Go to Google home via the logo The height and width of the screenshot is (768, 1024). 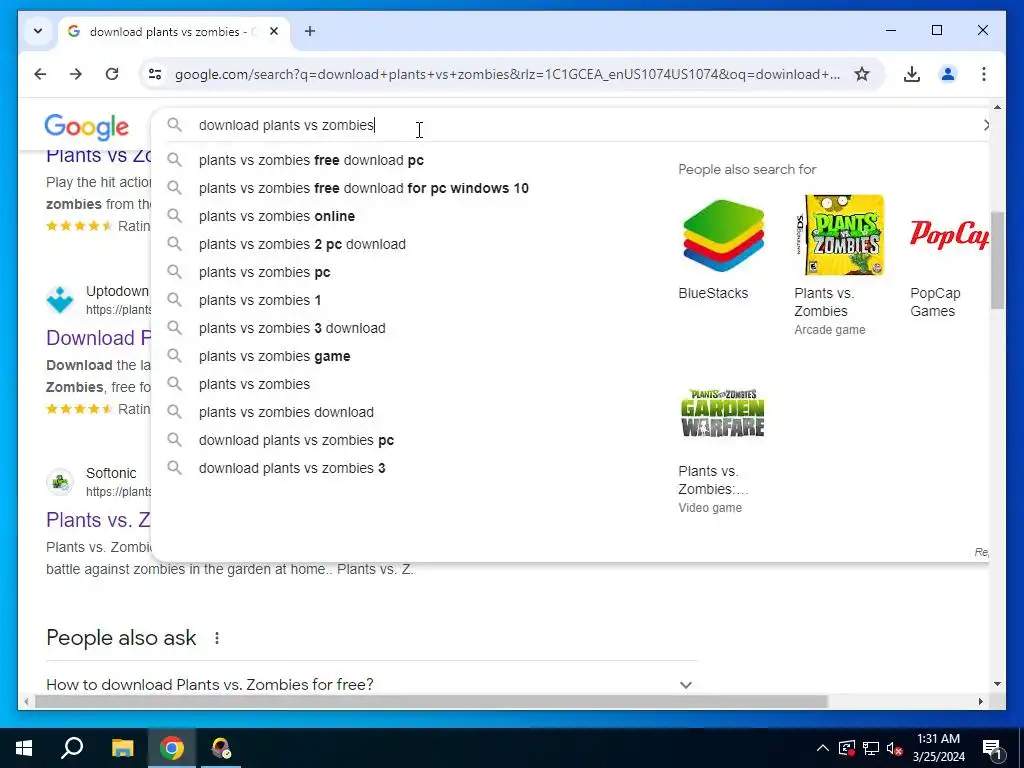point(86,127)
